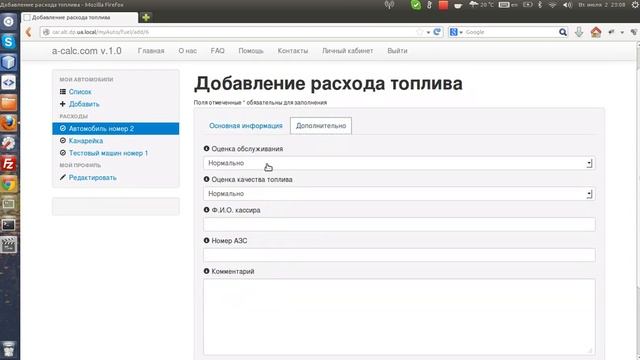Image resolution: width=640 pixels, height=360 pixels.
Task: Open the system settings gear menu
Action: pos(635,5)
